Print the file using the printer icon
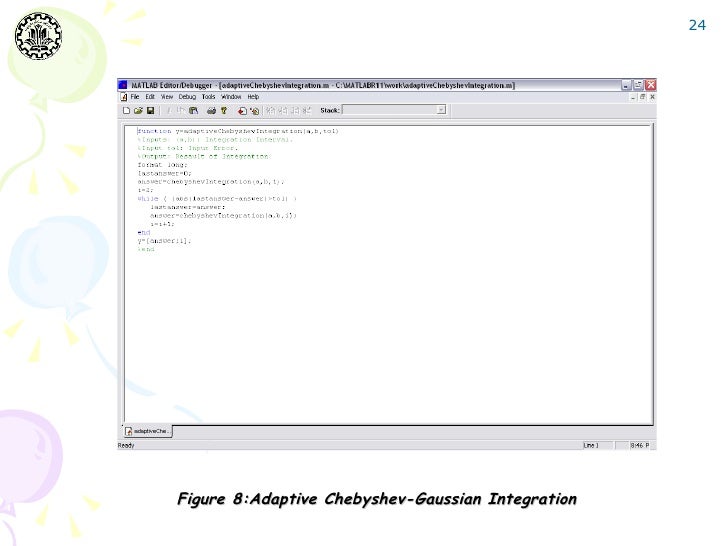 pos(211,110)
